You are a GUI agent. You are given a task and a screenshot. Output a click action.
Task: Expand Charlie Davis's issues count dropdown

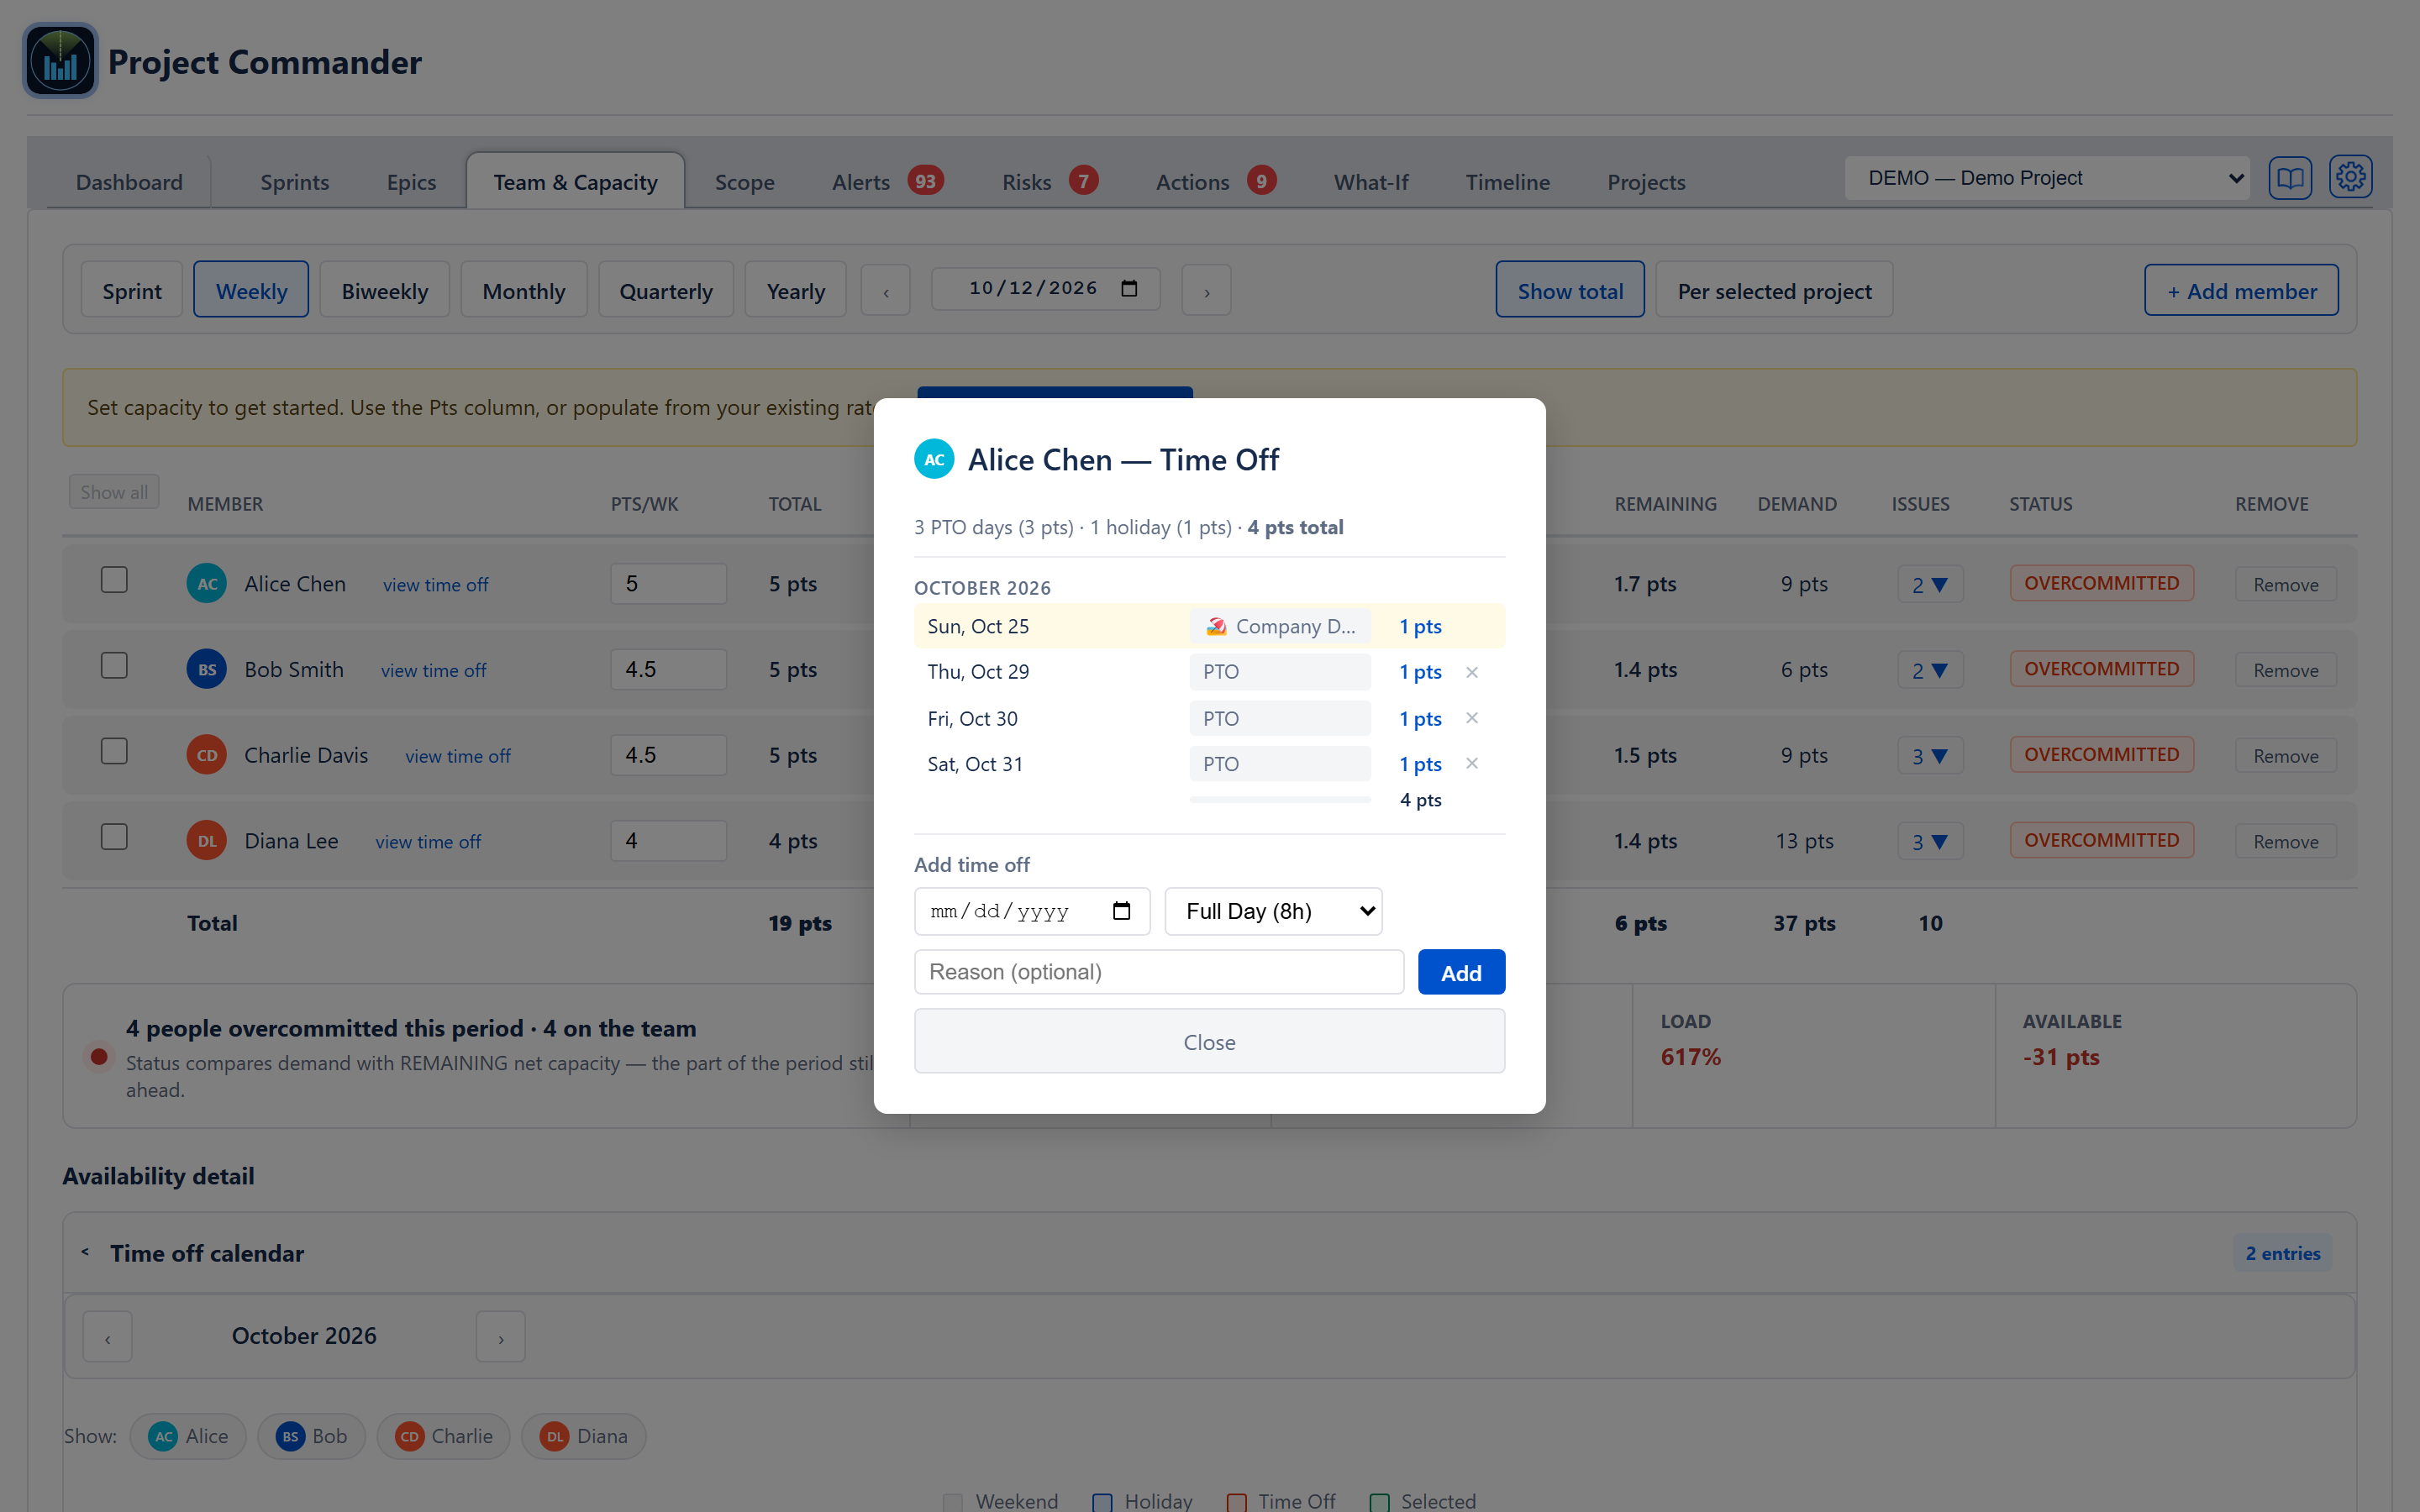(x=1930, y=756)
